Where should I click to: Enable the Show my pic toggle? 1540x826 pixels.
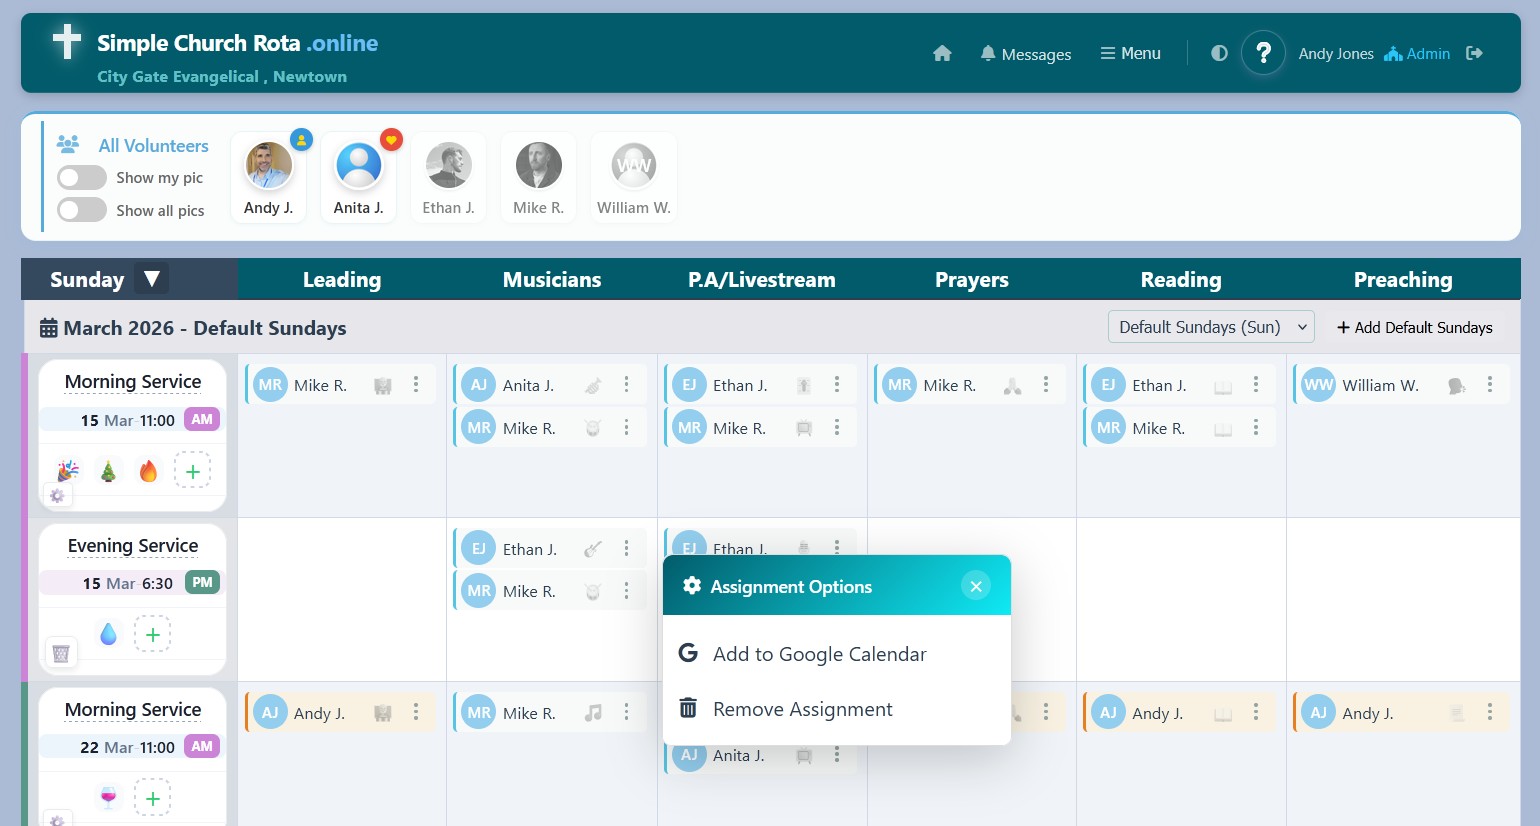tap(81, 177)
